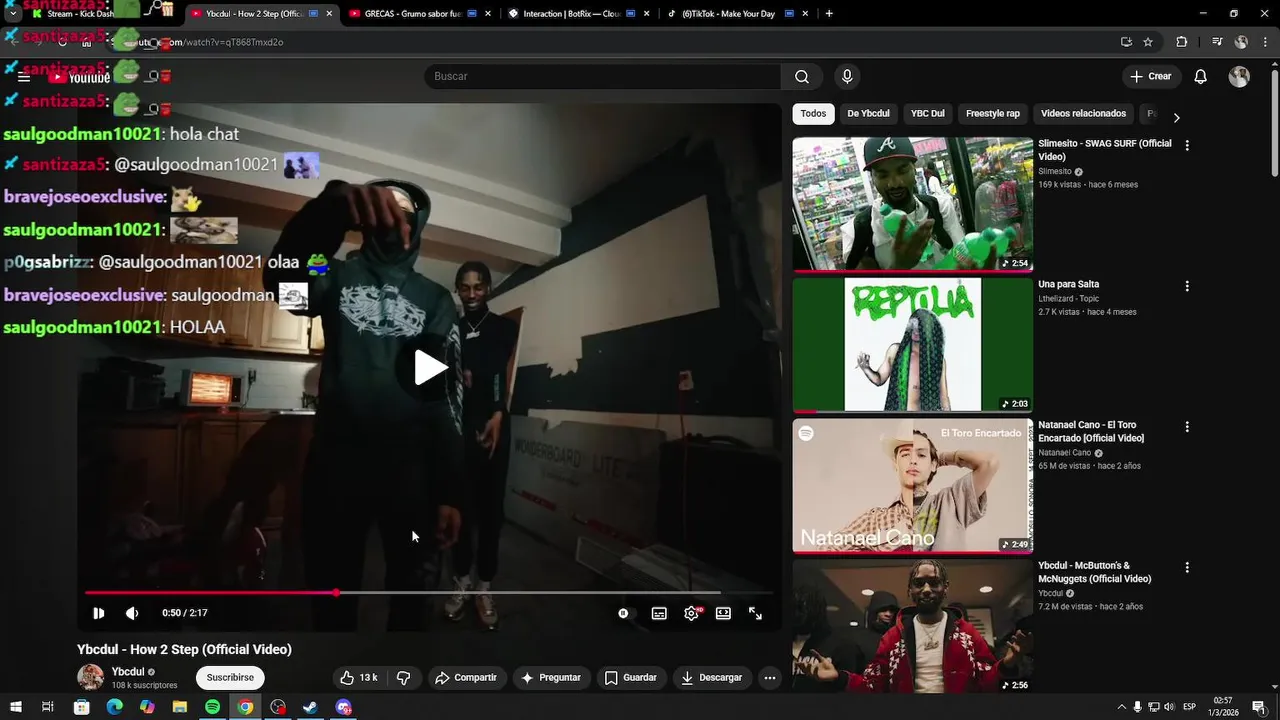Open Slimesito SWAG SURF video thumbnail
The width and height of the screenshot is (1280, 720).
pyautogui.click(x=913, y=204)
